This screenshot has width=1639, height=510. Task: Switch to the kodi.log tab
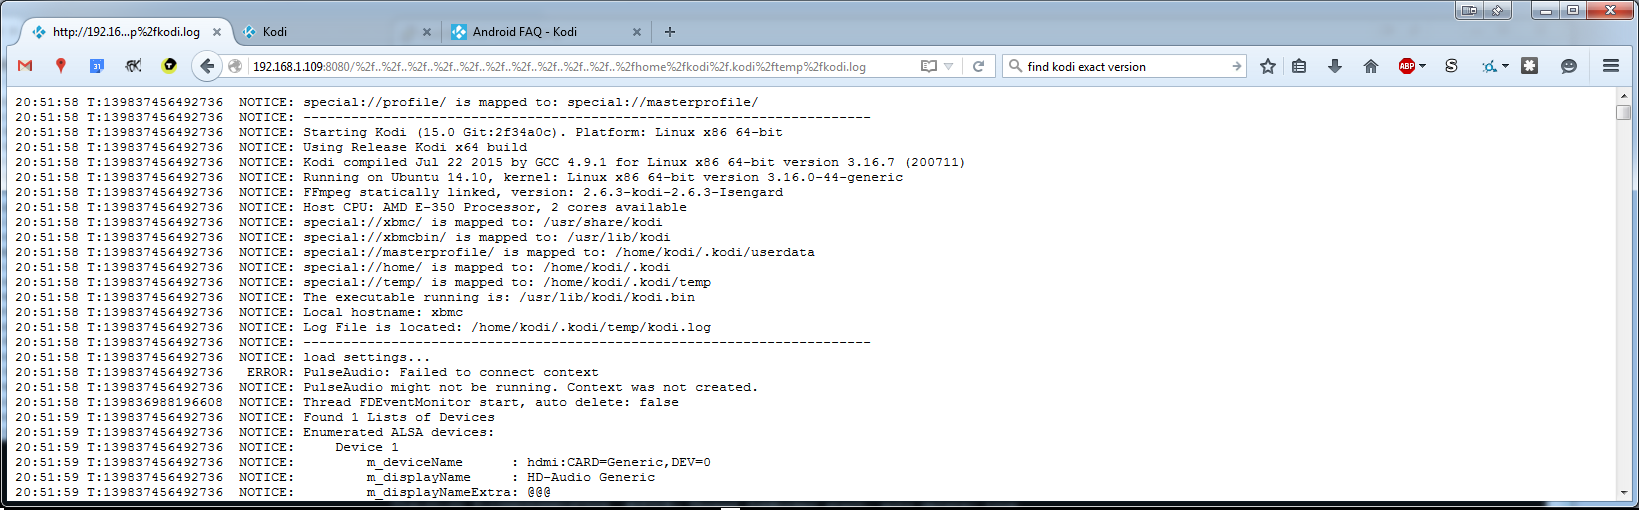click(126, 32)
